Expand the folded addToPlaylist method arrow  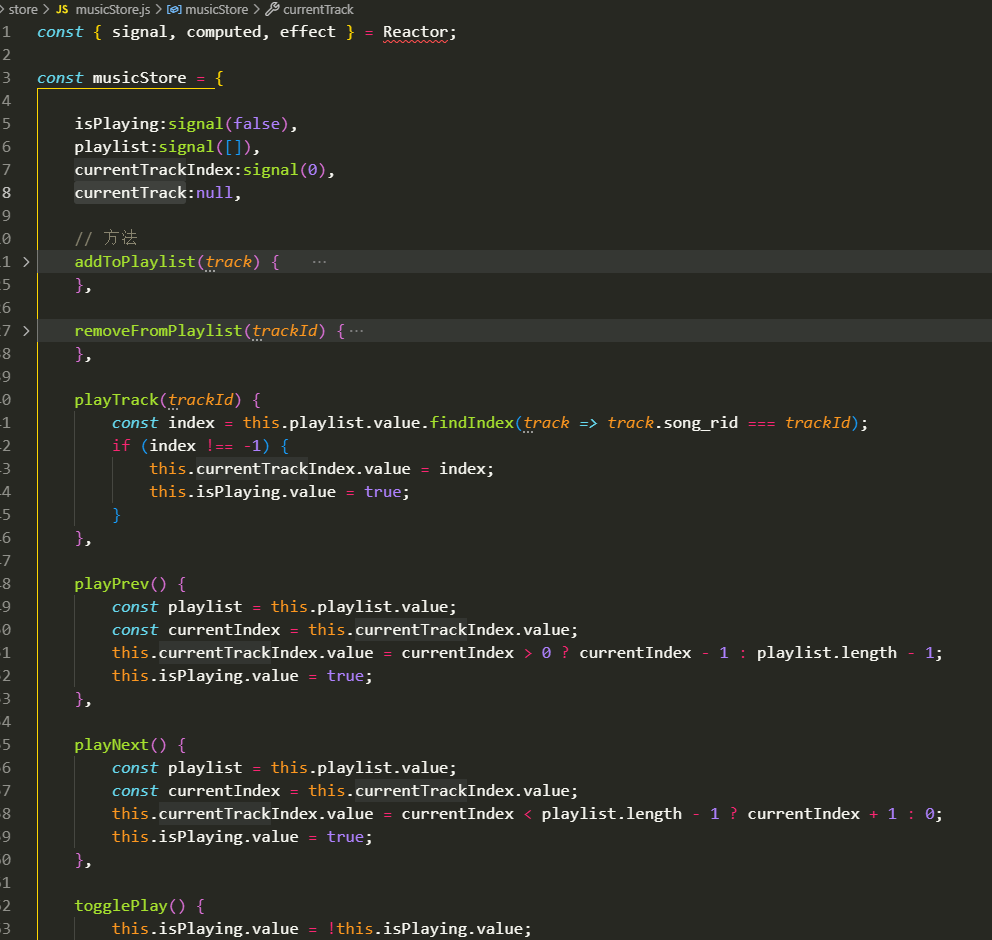26,262
